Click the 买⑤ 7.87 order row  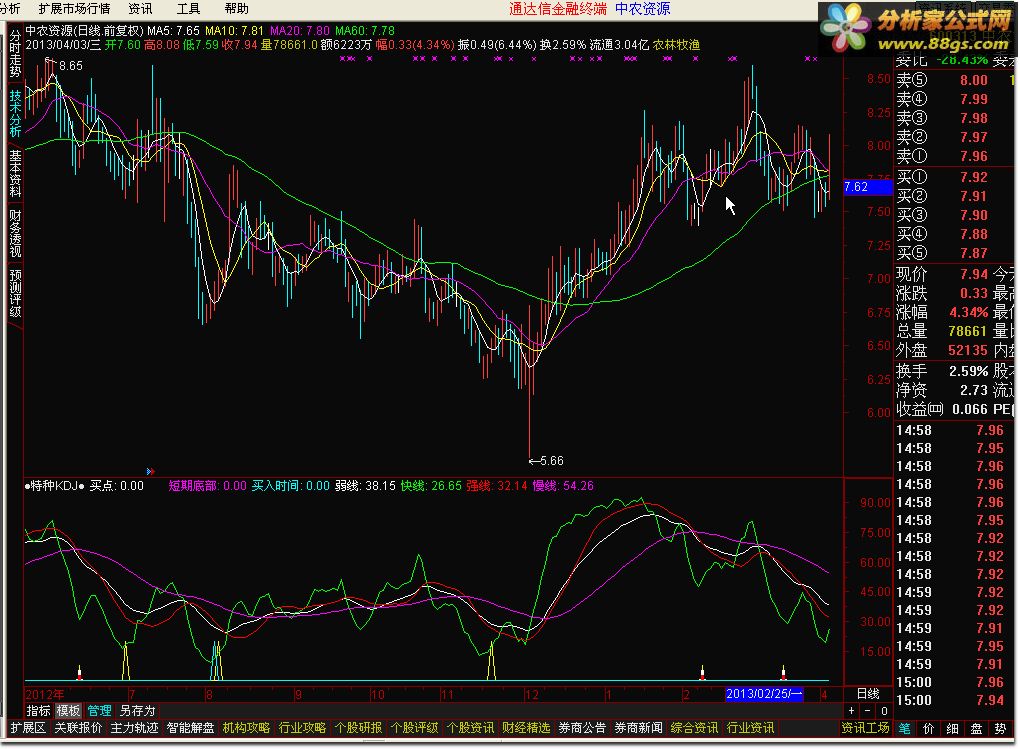(942, 253)
